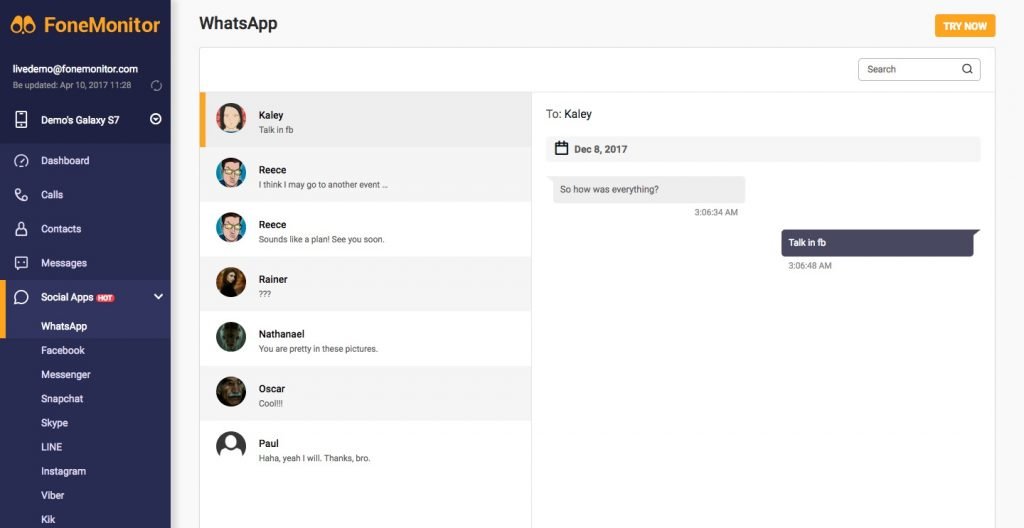Screen dimensions: 1024x528
Task: Open Rainer's '???' conversation
Action: (366, 284)
